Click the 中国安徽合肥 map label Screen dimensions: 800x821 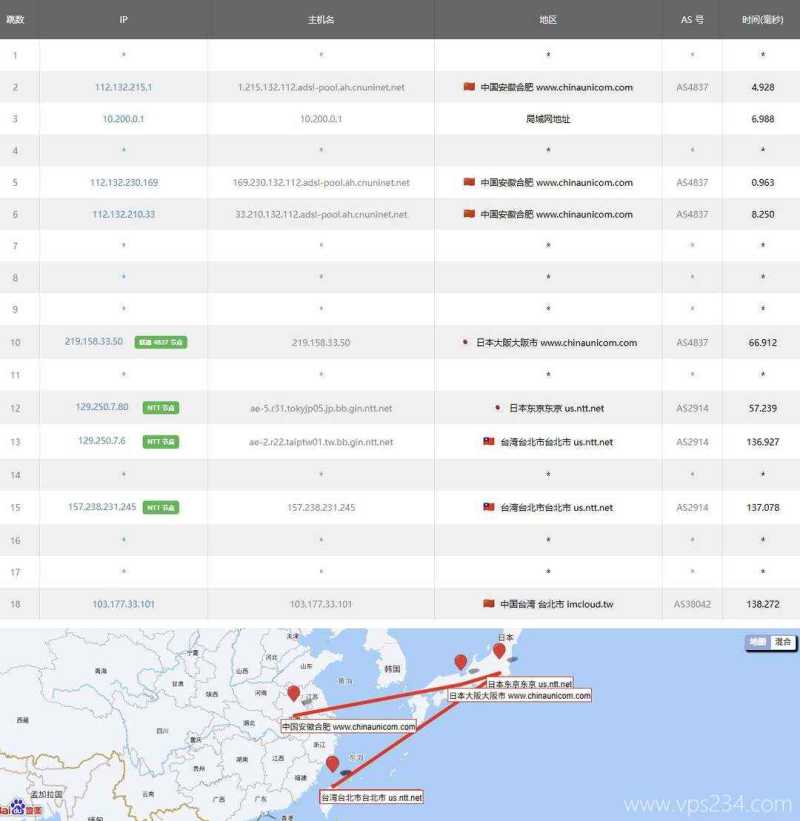pyautogui.click(x=347, y=726)
